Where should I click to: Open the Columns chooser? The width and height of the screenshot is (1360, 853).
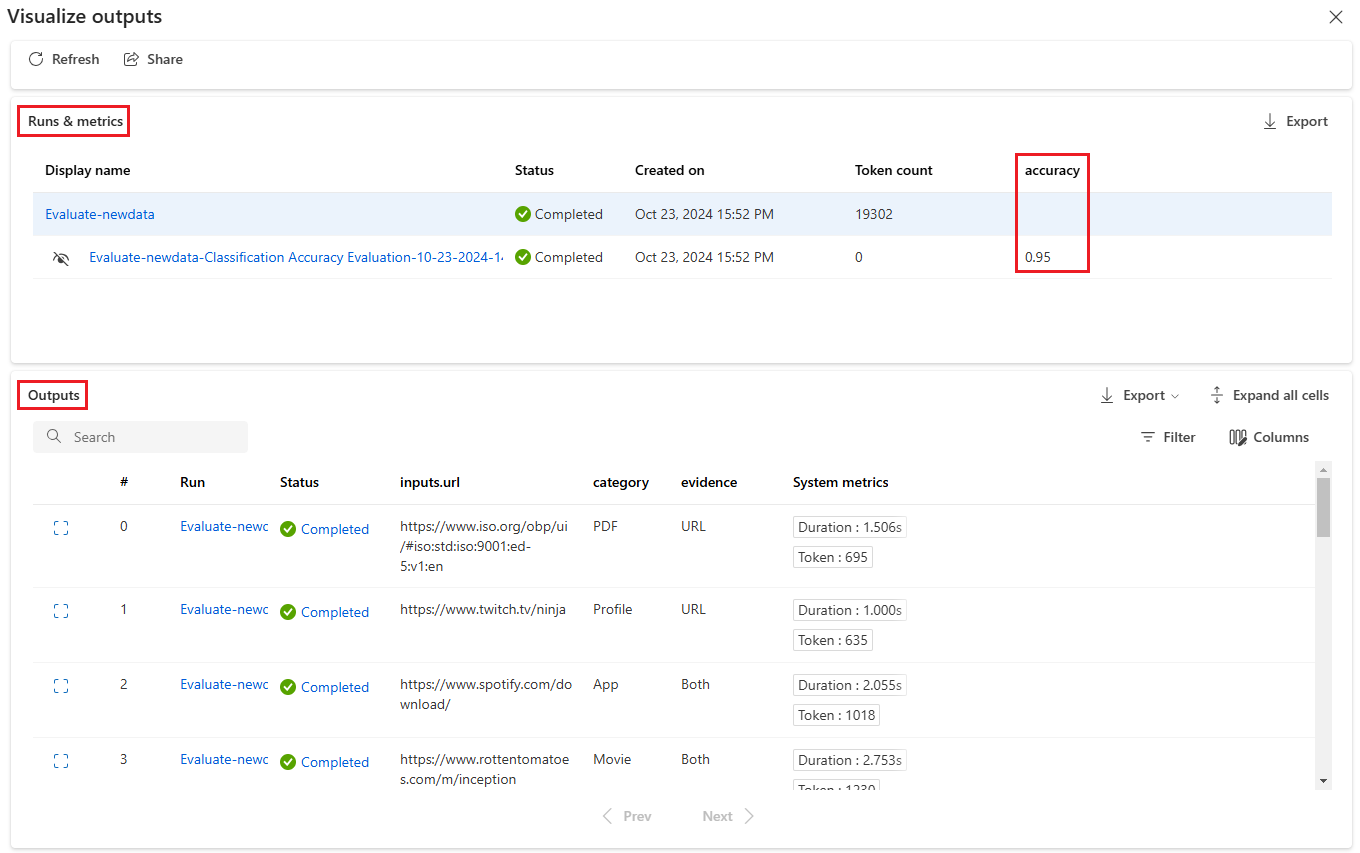click(x=1269, y=437)
